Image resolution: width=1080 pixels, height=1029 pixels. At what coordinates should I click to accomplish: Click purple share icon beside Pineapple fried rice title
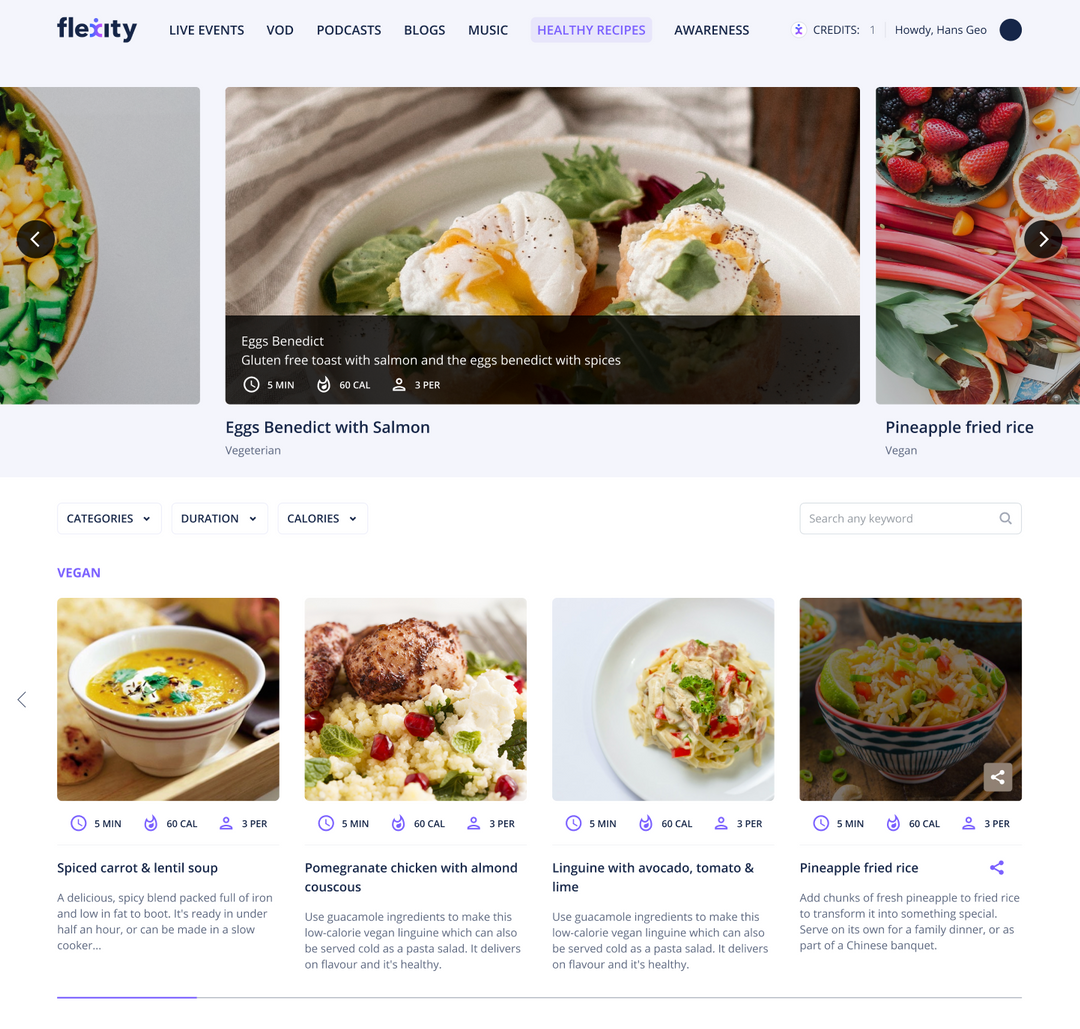click(x=997, y=868)
